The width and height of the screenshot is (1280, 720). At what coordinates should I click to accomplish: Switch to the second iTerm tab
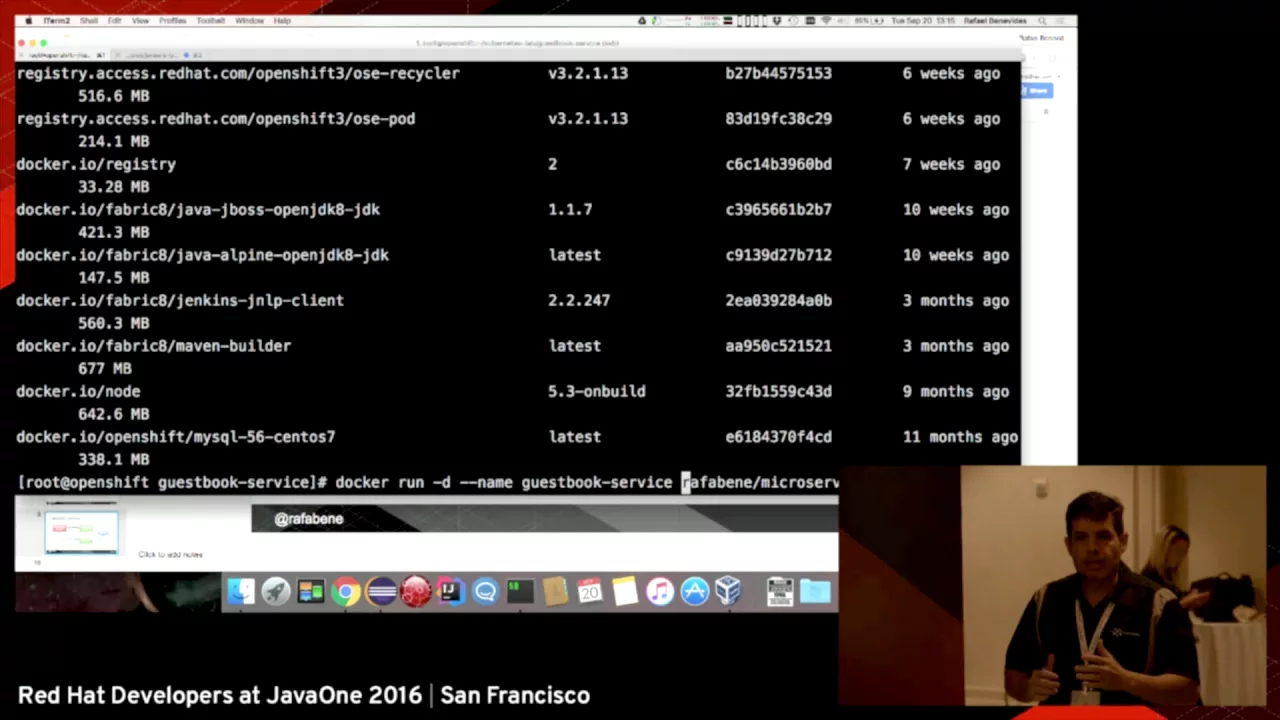click(160, 55)
